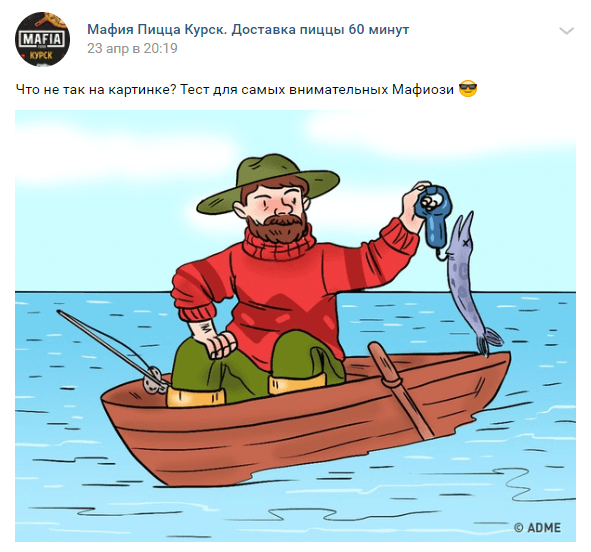Click the sunglasses emoji in post text
The width and height of the screenshot is (591, 552).
coord(468,89)
